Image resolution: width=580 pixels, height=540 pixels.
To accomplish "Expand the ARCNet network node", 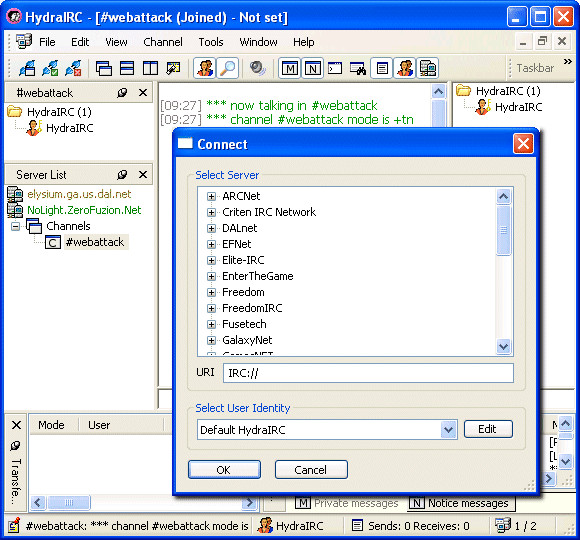I will pyautogui.click(x=211, y=196).
